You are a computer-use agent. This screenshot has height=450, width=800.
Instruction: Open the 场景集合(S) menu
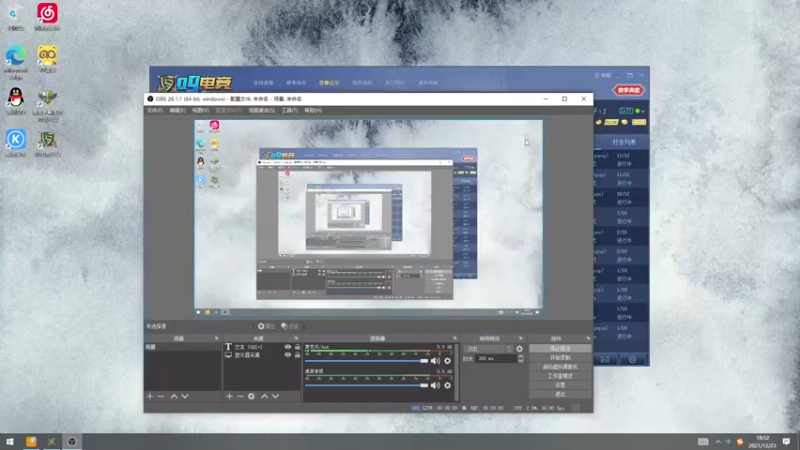(262, 110)
